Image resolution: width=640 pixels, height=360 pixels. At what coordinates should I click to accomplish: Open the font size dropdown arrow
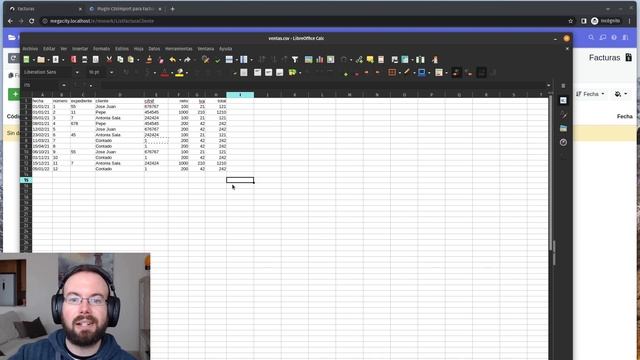tap(111, 72)
